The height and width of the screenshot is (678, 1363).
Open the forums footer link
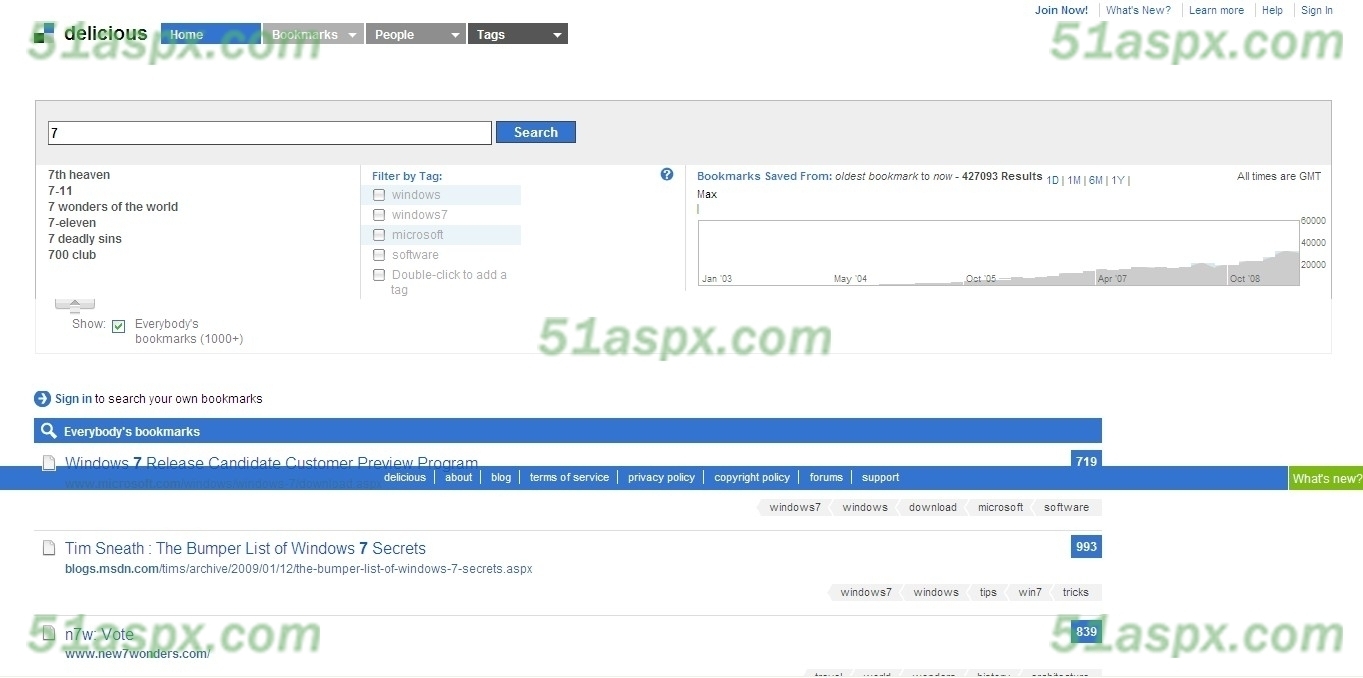pos(826,477)
